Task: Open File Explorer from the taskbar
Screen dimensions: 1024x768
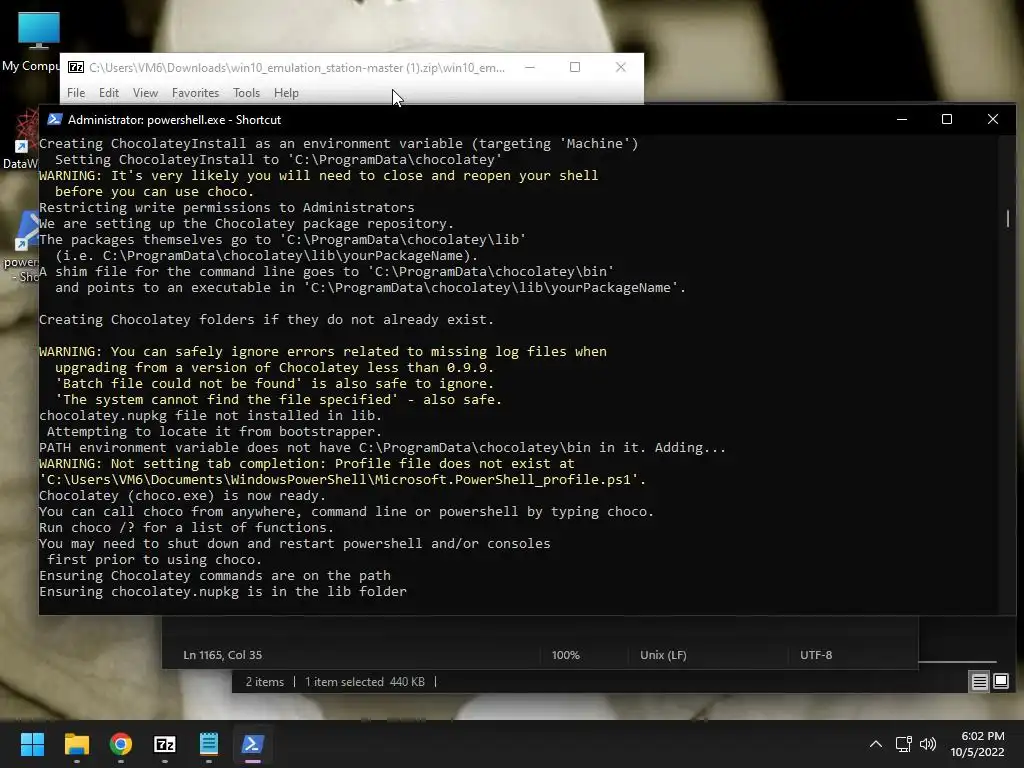Action: (76, 744)
